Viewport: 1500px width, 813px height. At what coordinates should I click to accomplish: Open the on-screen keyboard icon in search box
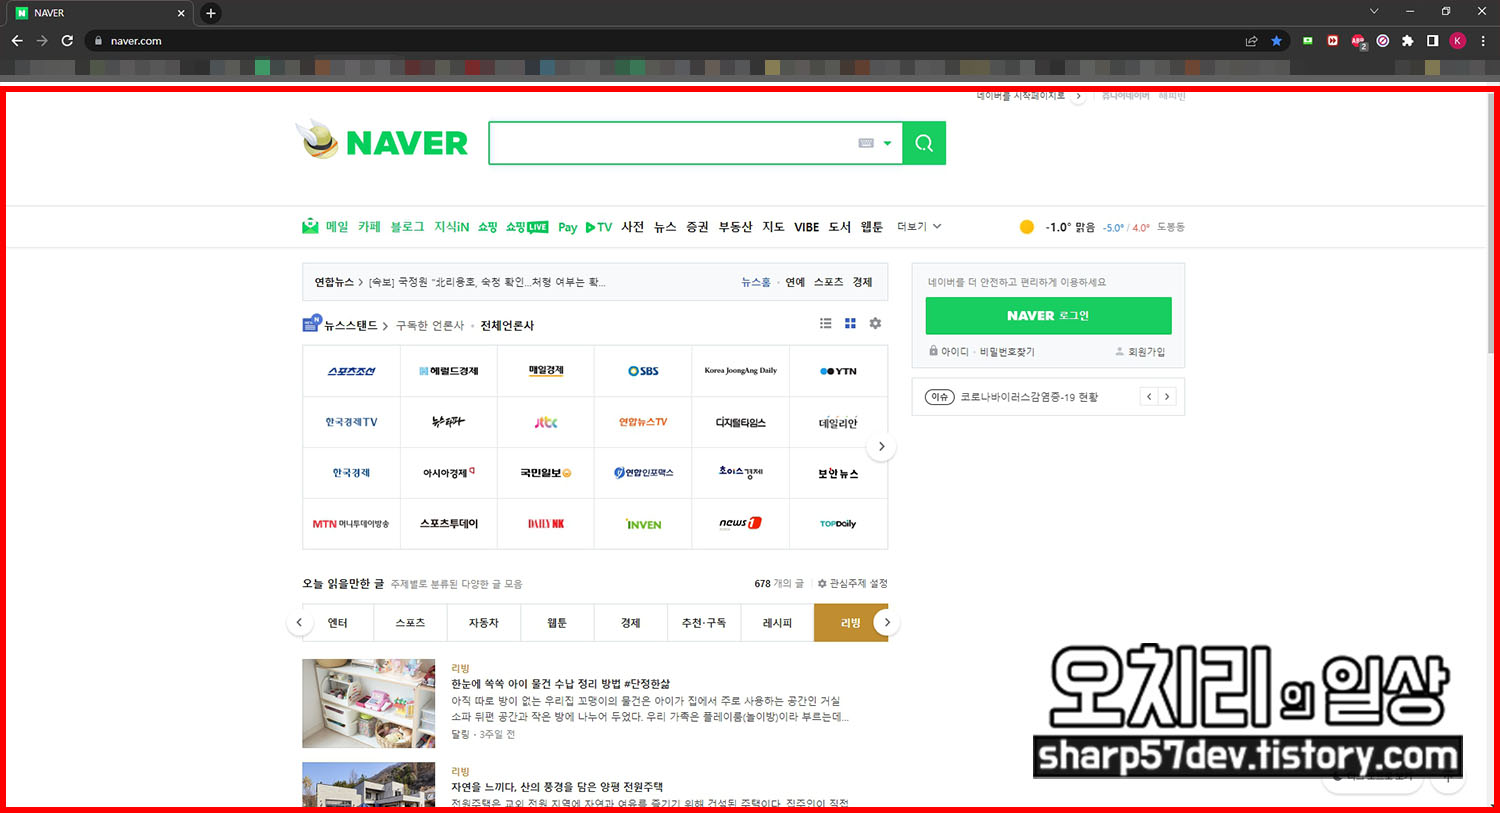(866, 143)
